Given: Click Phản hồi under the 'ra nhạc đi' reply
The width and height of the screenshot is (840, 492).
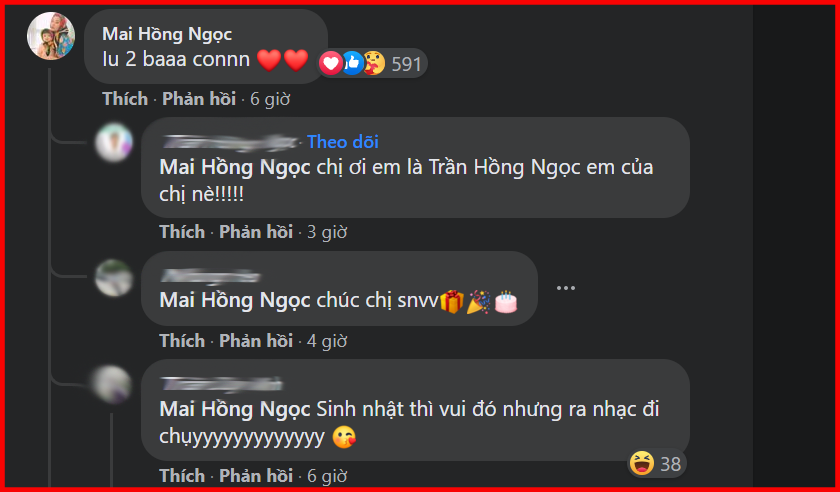Looking at the screenshot, I should click(x=256, y=475).
